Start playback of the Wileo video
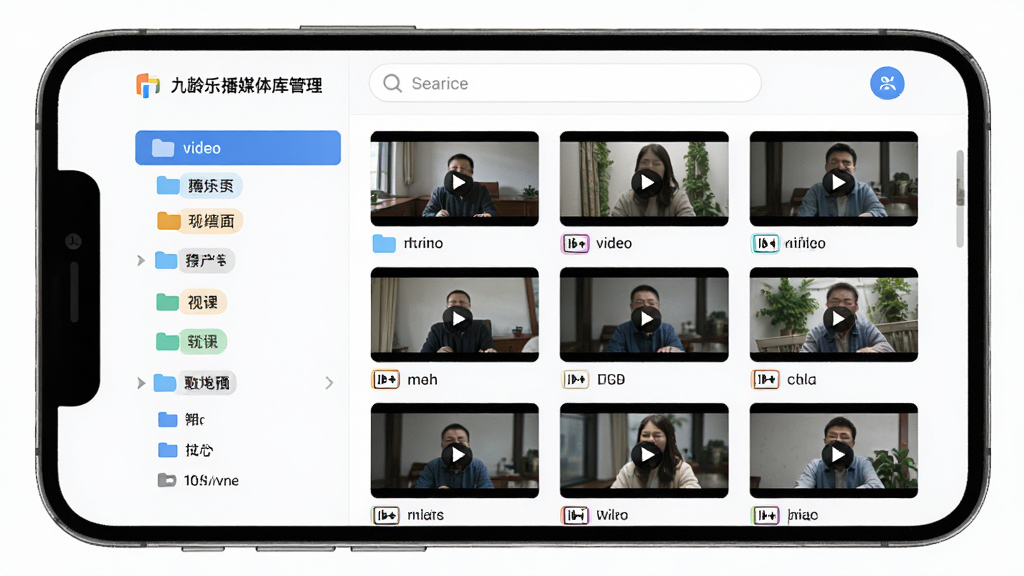This screenshot has width=1024, height=576. pos(645,455)
